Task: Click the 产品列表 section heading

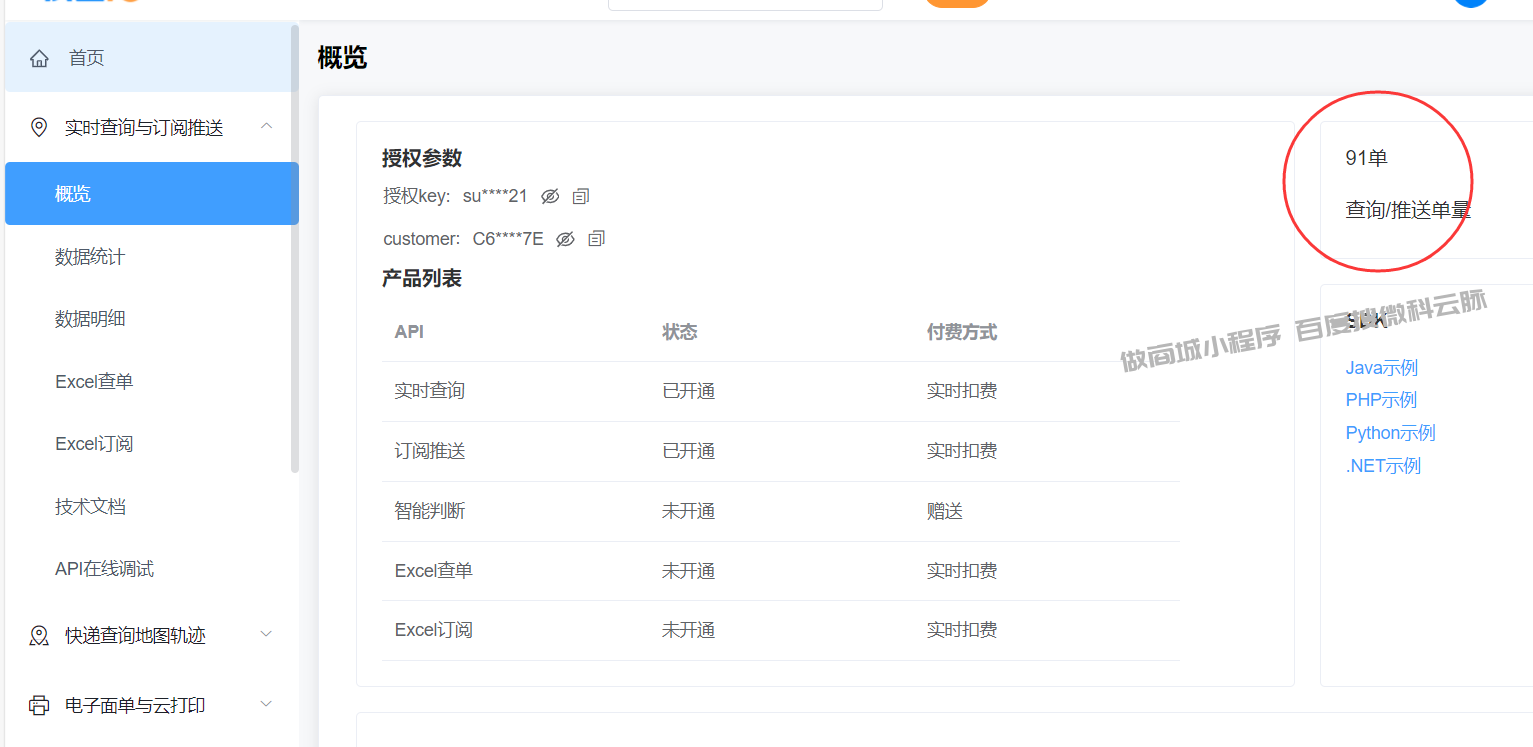Action: tap(421, 278)
